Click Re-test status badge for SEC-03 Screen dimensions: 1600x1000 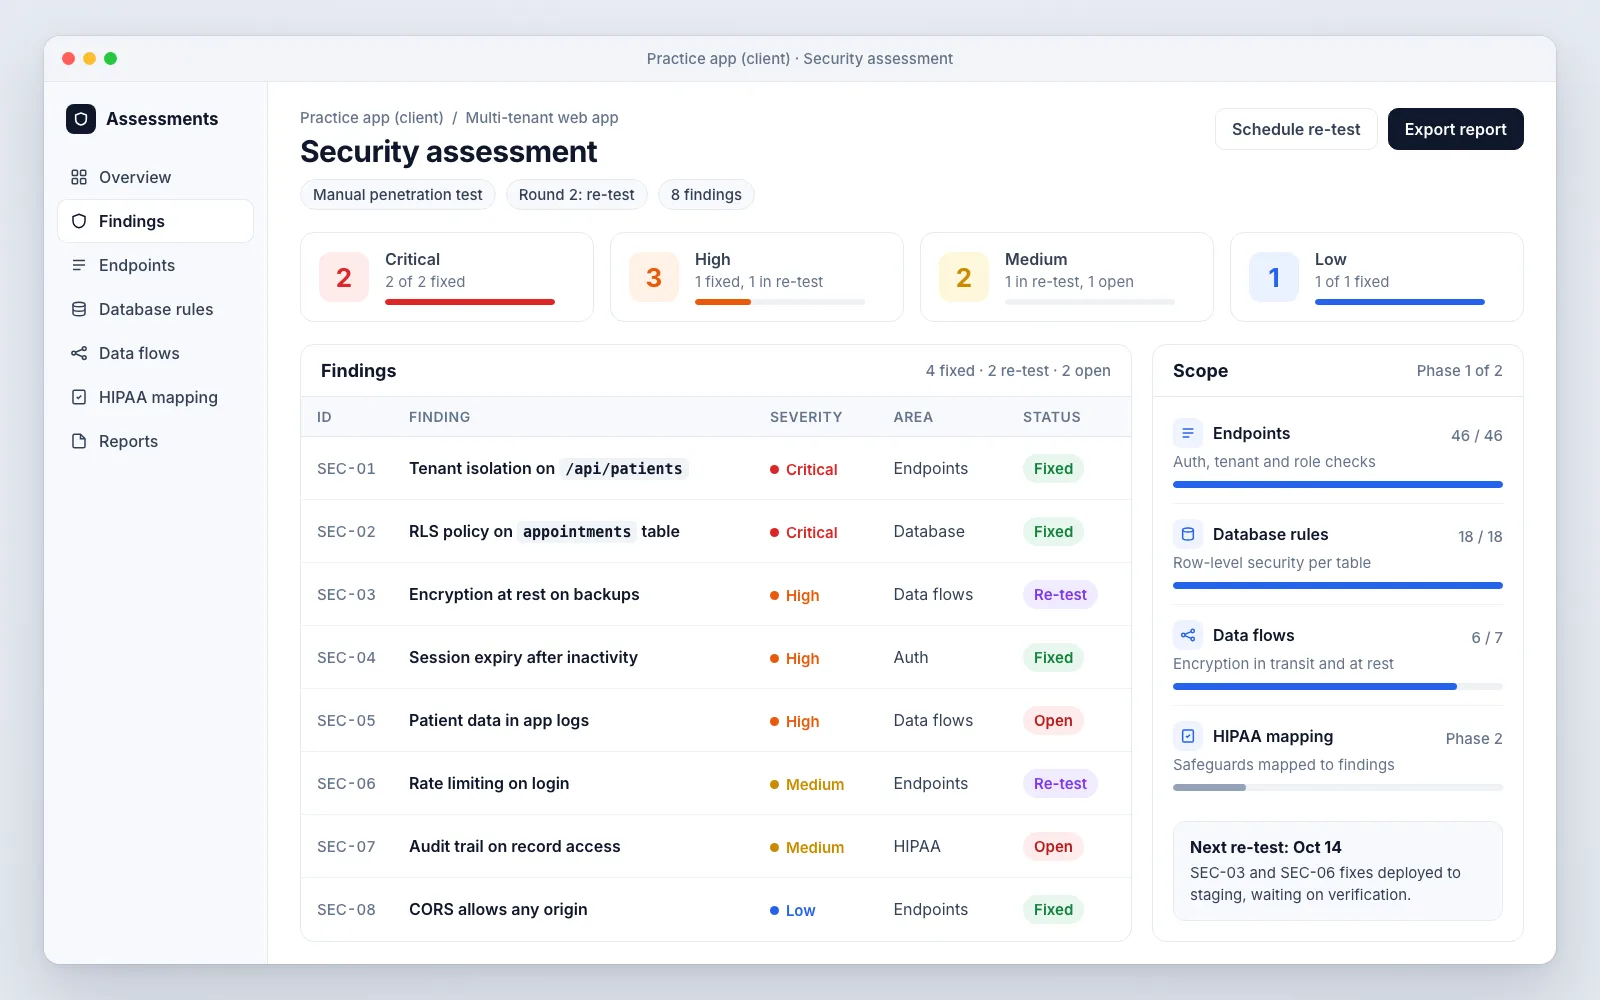(1060, 594)
